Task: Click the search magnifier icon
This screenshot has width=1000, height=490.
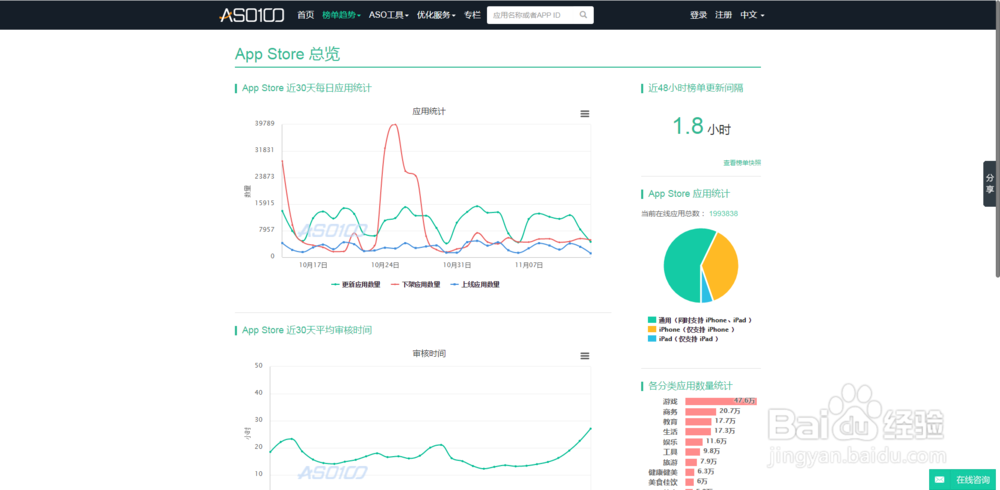Action: (x=583, y=15)
